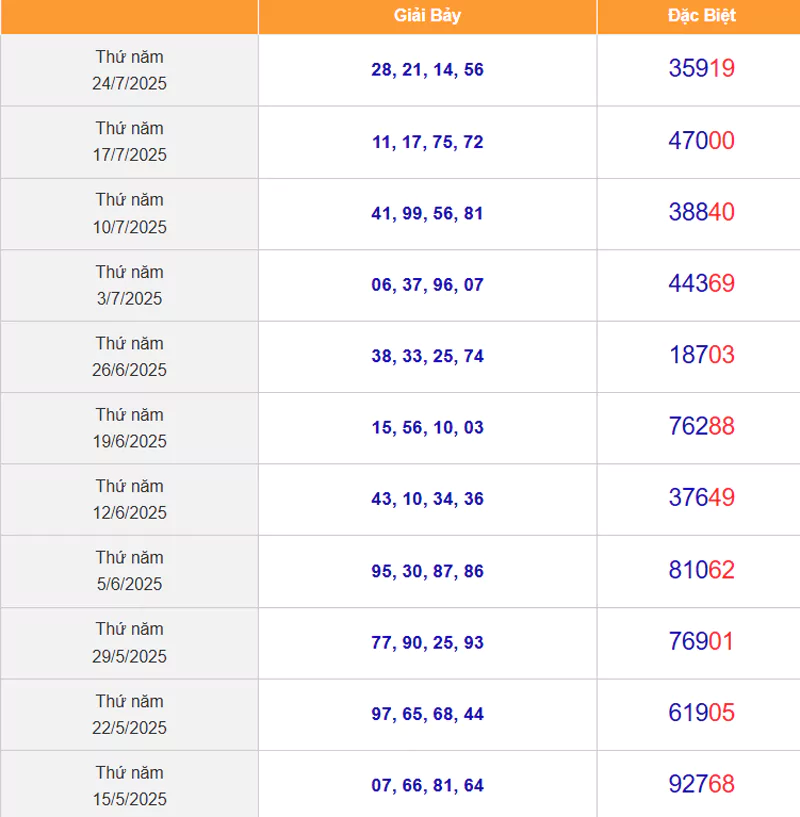Click special prize number 38840
This screenshot has height=817, width=800.
click(701, 212)
